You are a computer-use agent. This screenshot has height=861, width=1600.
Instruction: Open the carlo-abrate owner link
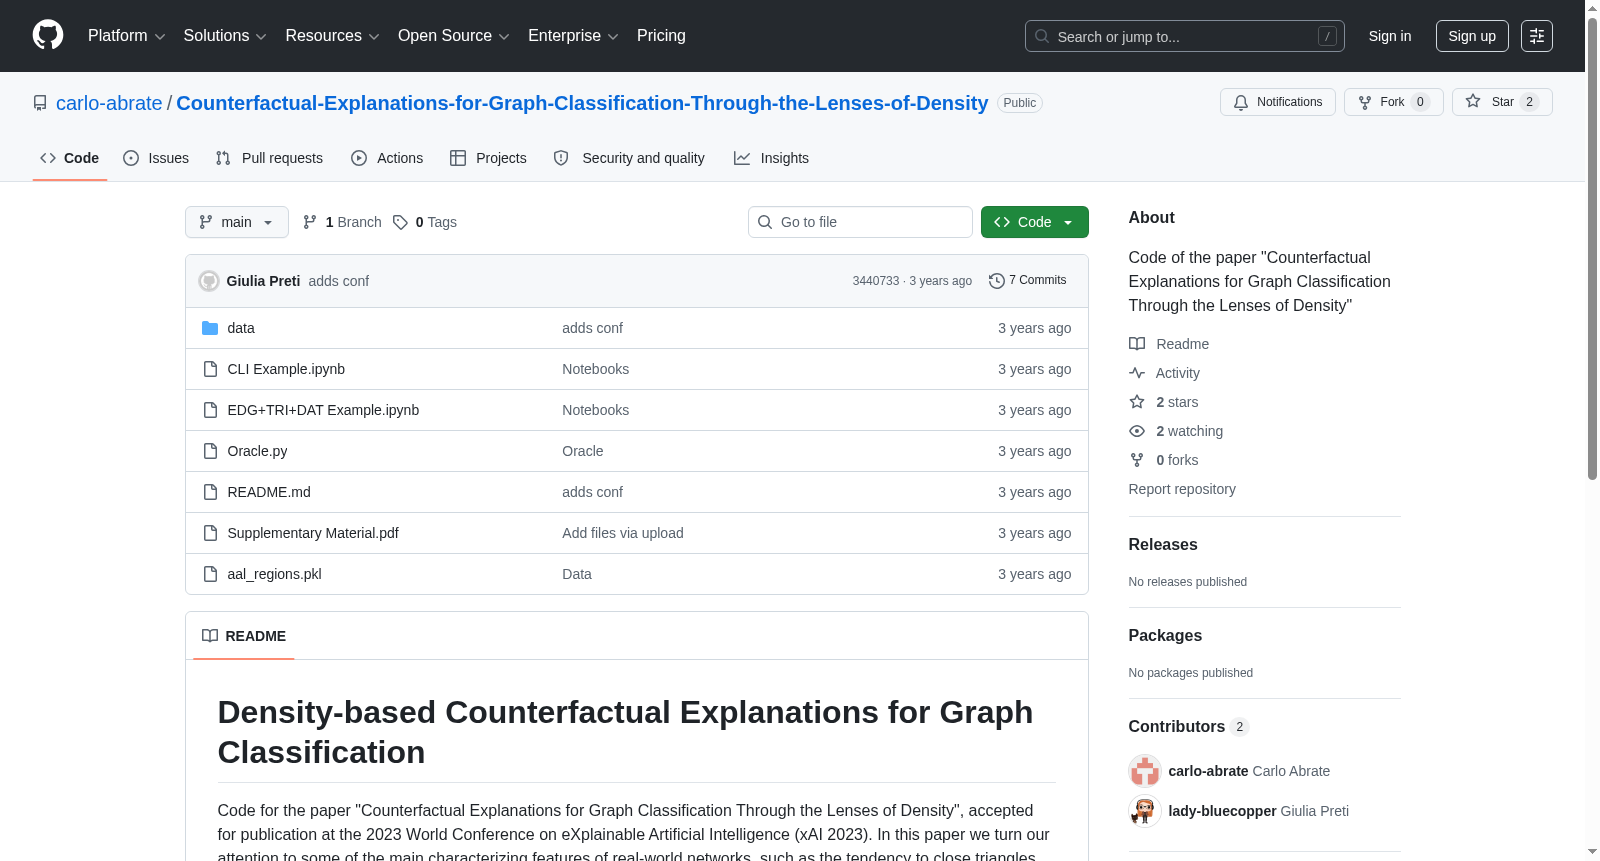[109, 103]
